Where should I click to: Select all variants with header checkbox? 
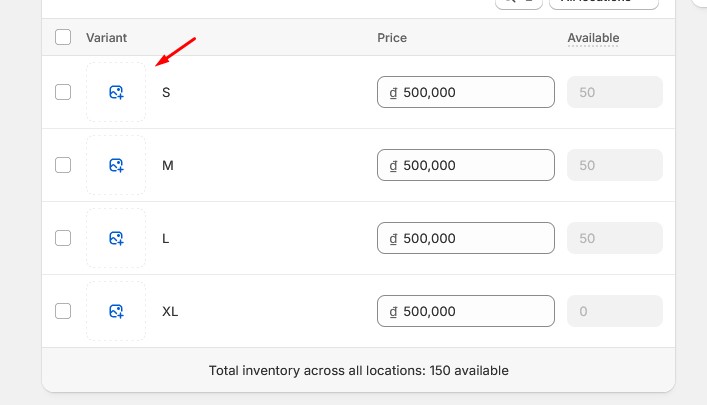click(x=63, y=37)
